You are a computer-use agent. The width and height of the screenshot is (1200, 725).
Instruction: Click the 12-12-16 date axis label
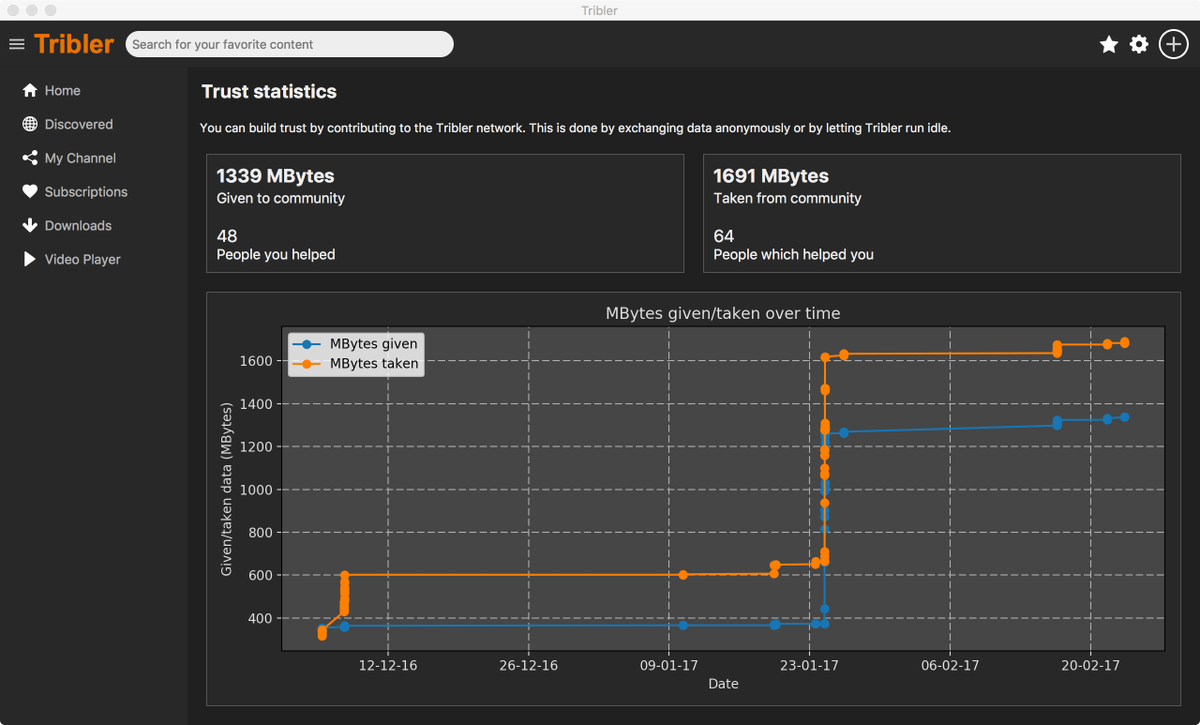click(387, 664)
